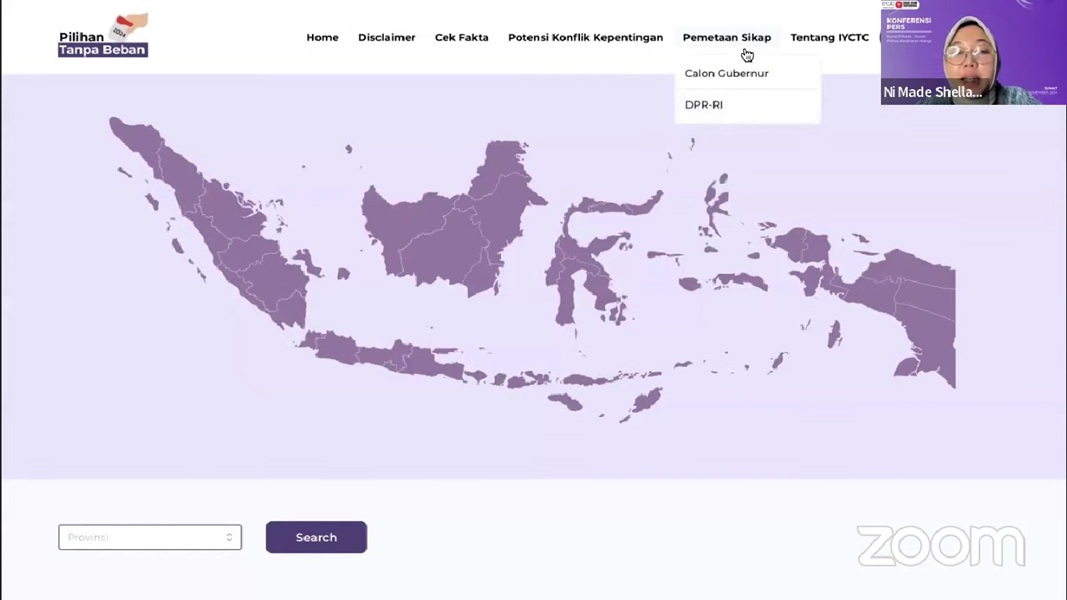Click the Provinsi dropdown stepper arrows

[229, 537]
